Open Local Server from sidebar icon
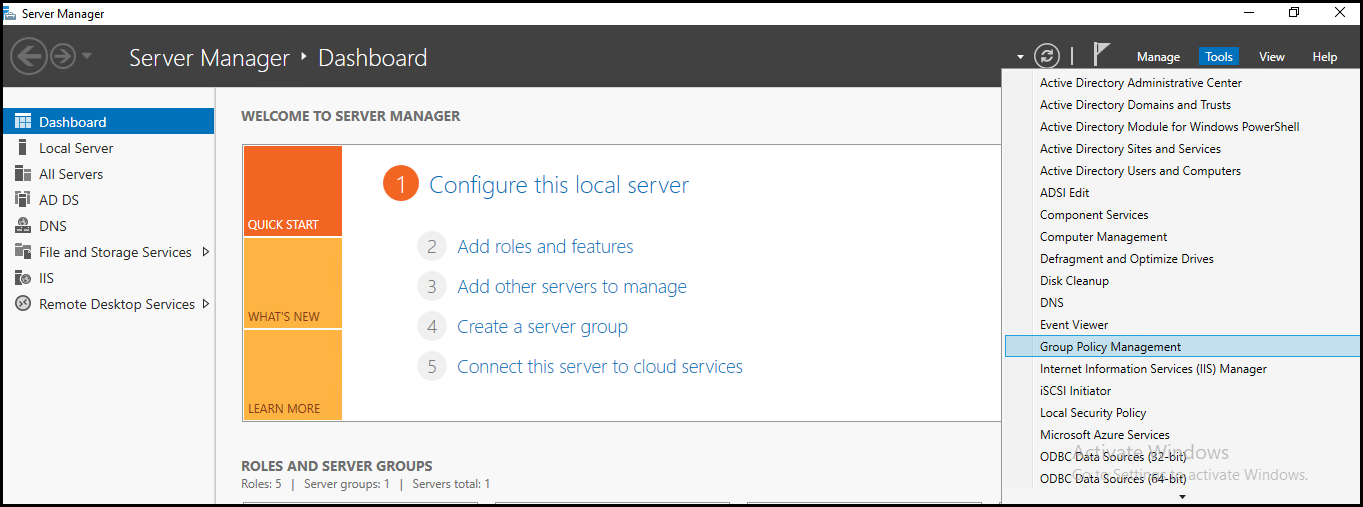 coord(23,148)
